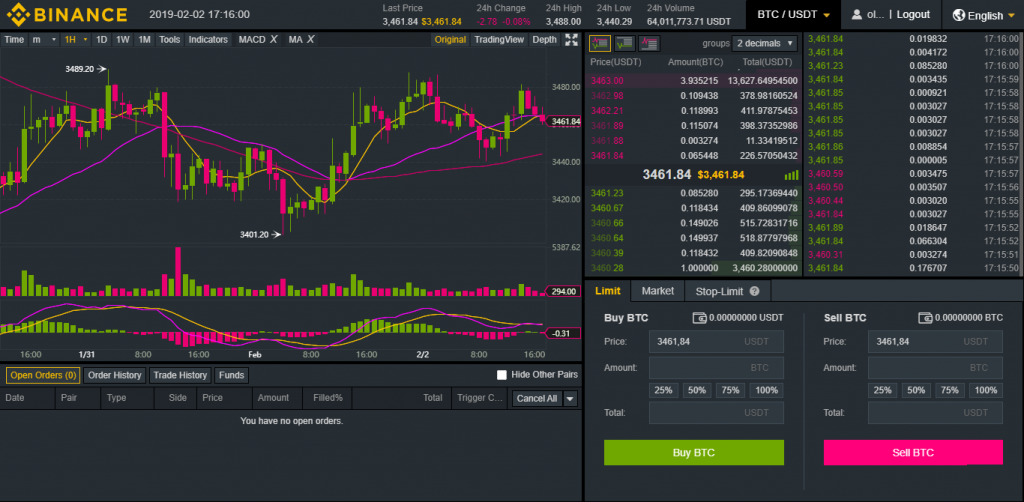Click the Logout link
This screenshot has height=502, width=1024.
(913, 14)
